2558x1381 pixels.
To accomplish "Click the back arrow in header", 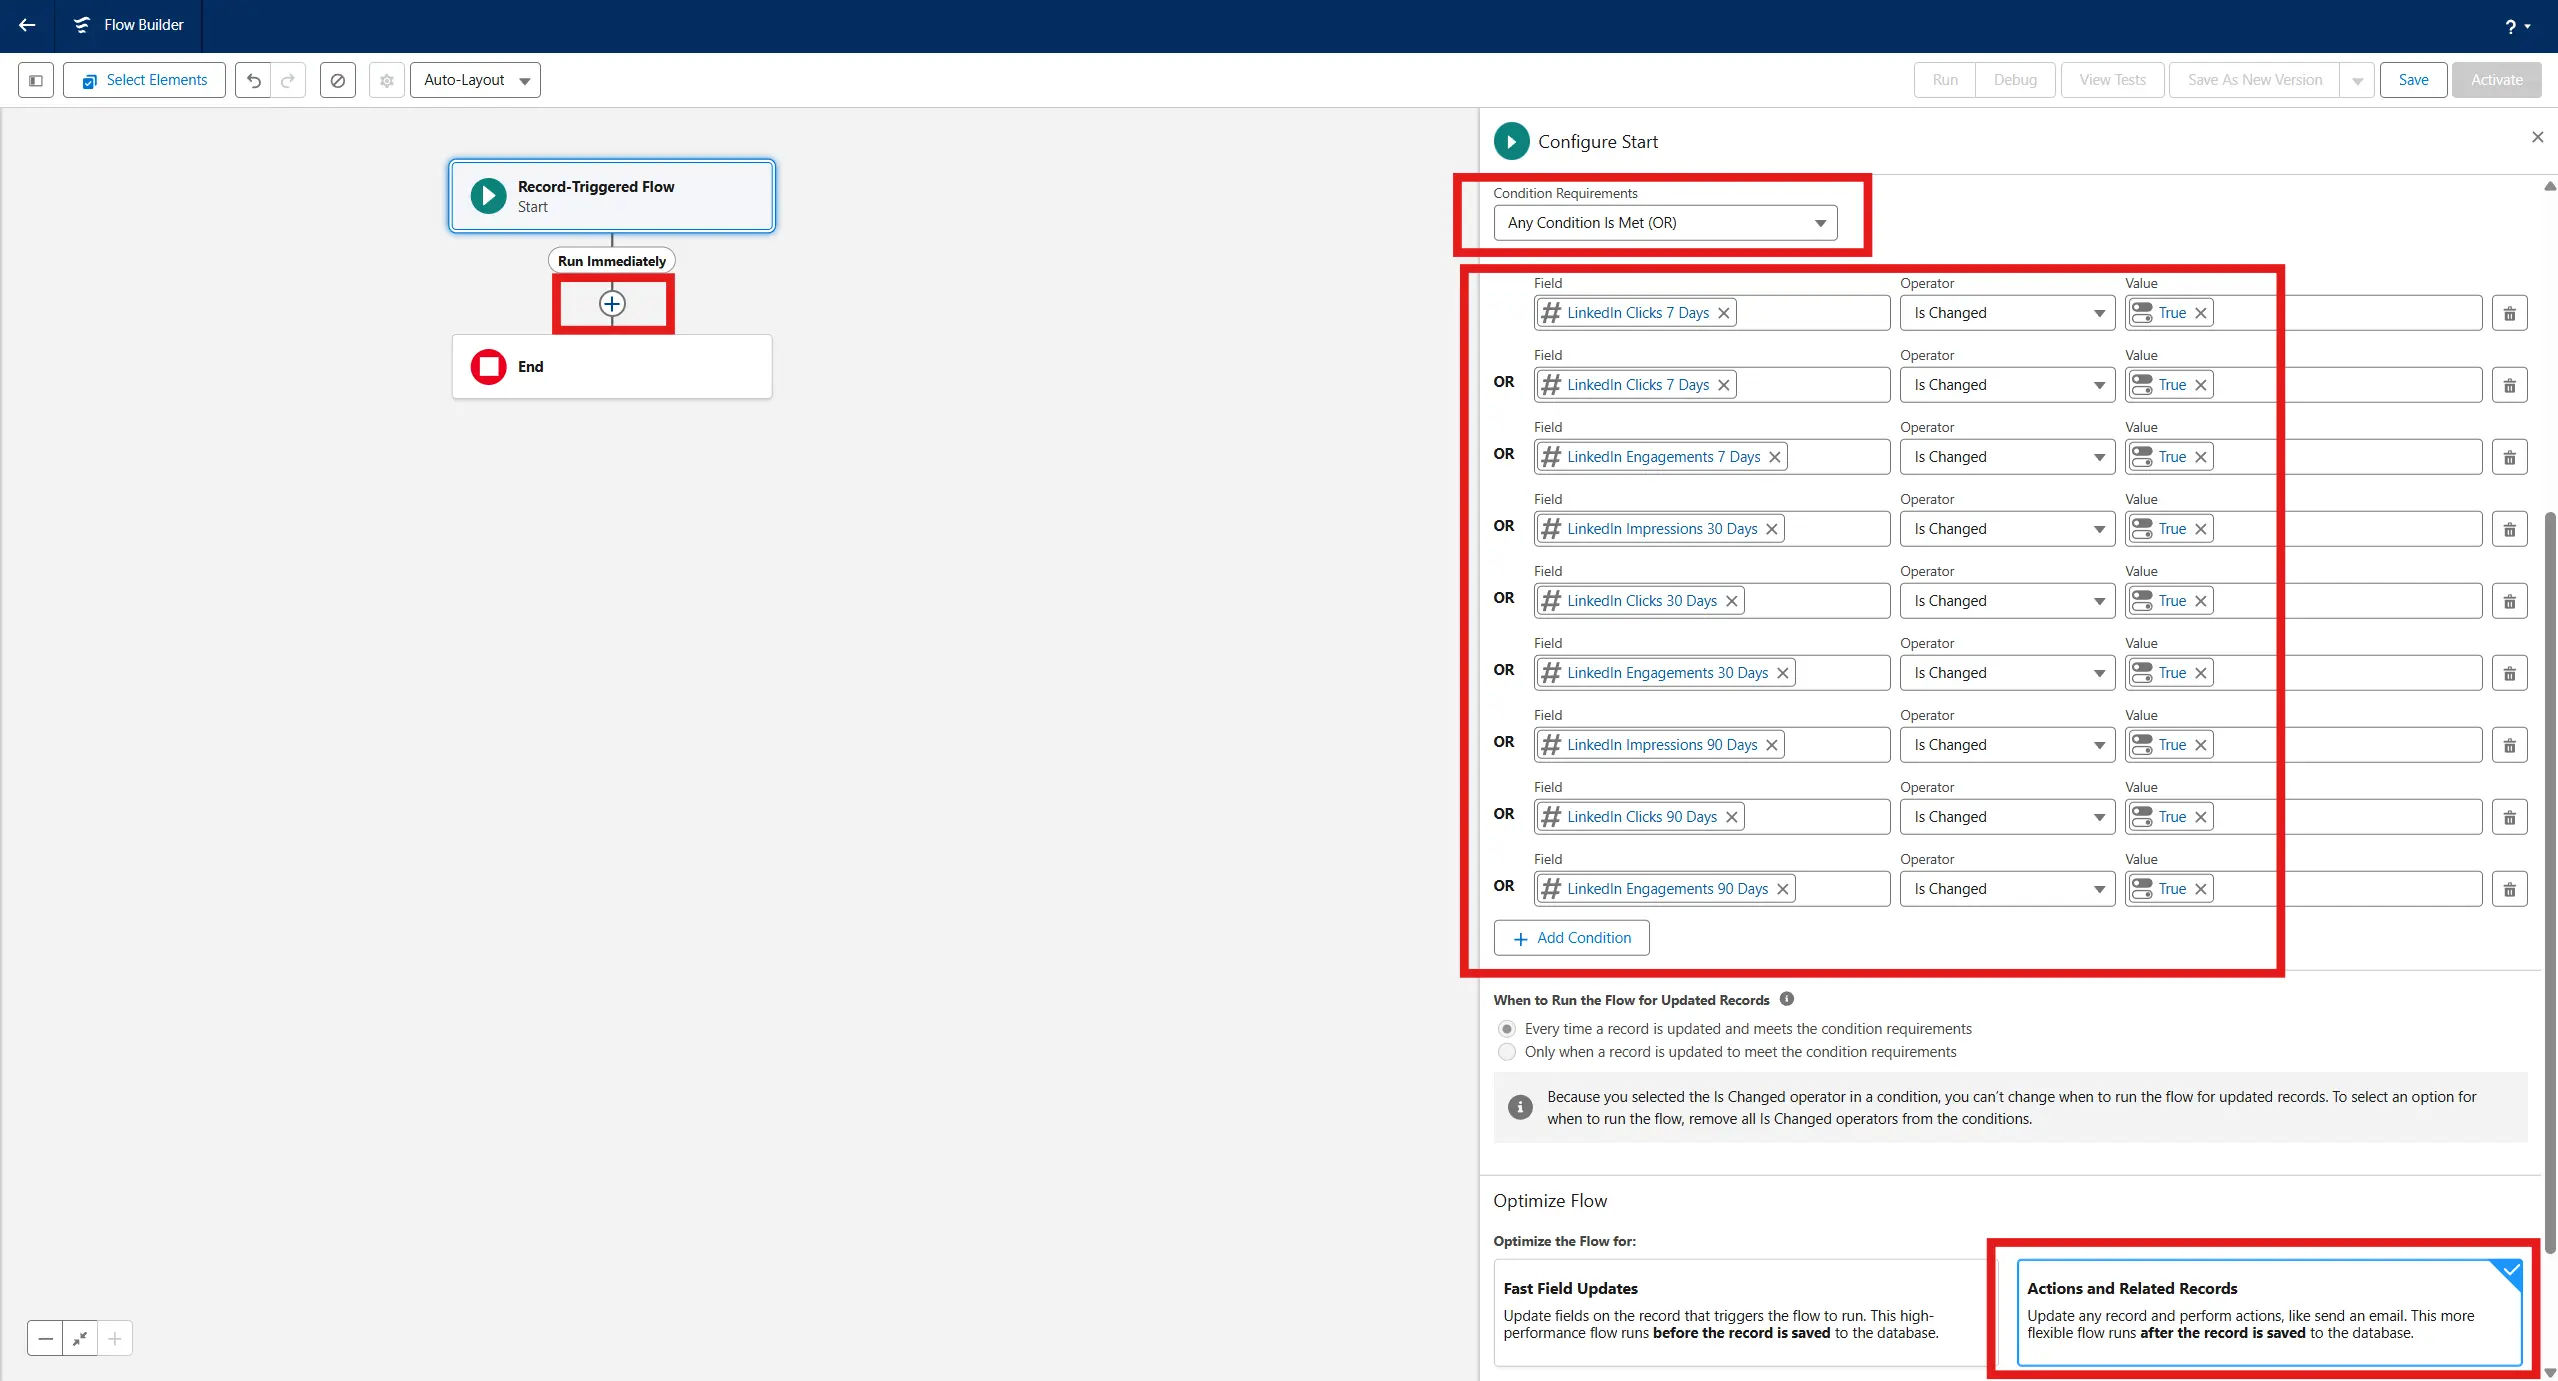I will pyautogui.click(x=27, y=25).
